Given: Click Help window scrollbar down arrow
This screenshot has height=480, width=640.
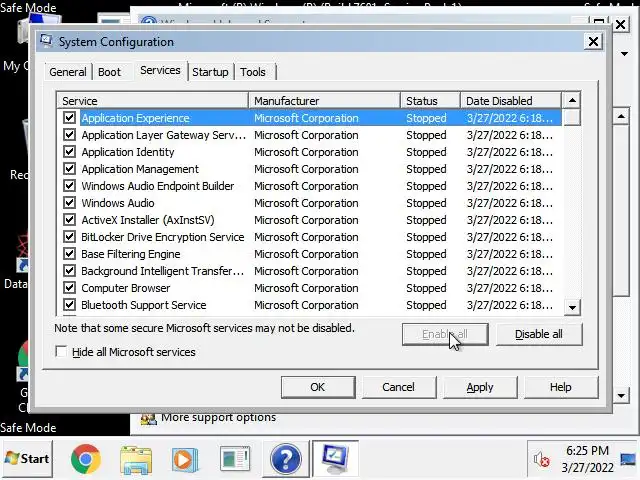Looking at the screenshot, I should pyautogui.click(x=621, y=395).
